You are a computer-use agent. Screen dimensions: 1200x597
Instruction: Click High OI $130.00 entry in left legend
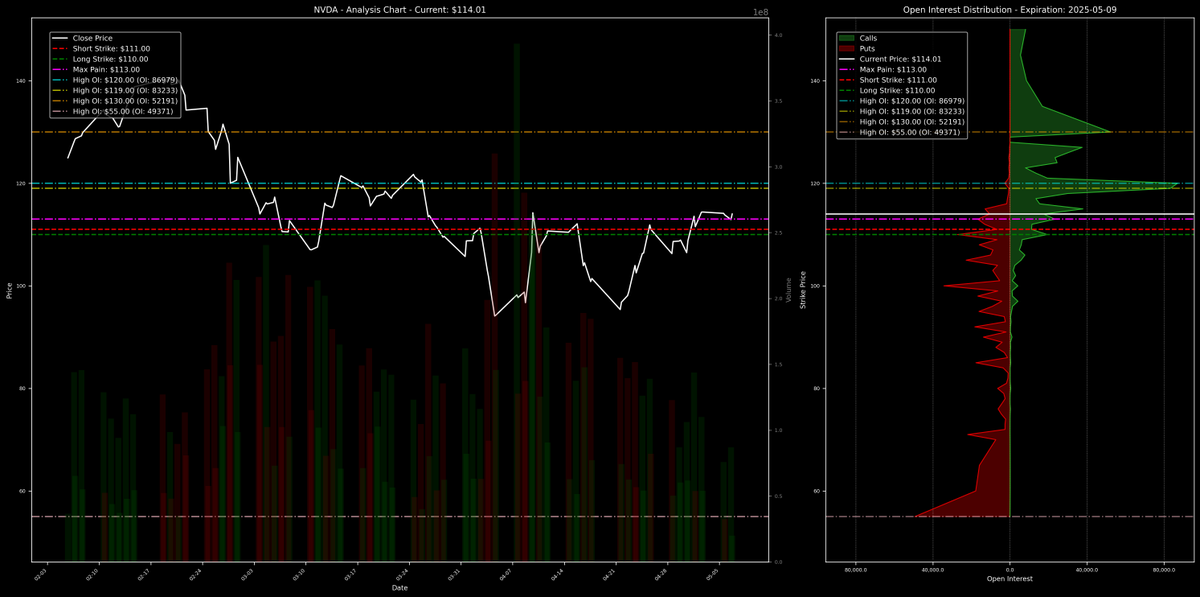click(x=115, y=101)
